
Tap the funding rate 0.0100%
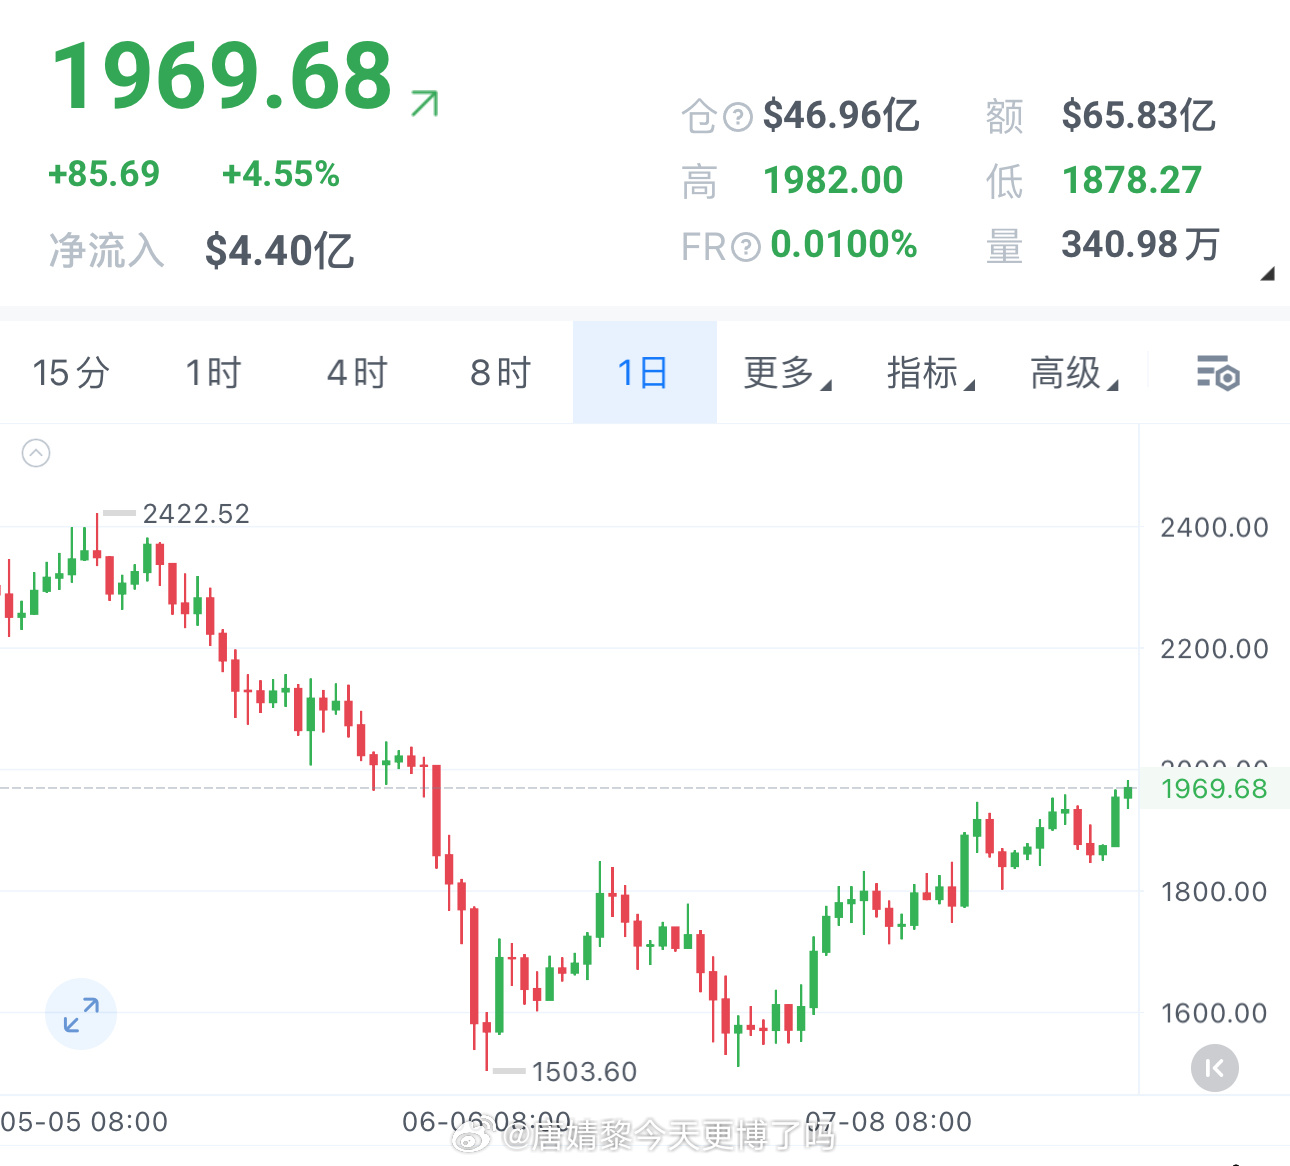click(844, 245)
